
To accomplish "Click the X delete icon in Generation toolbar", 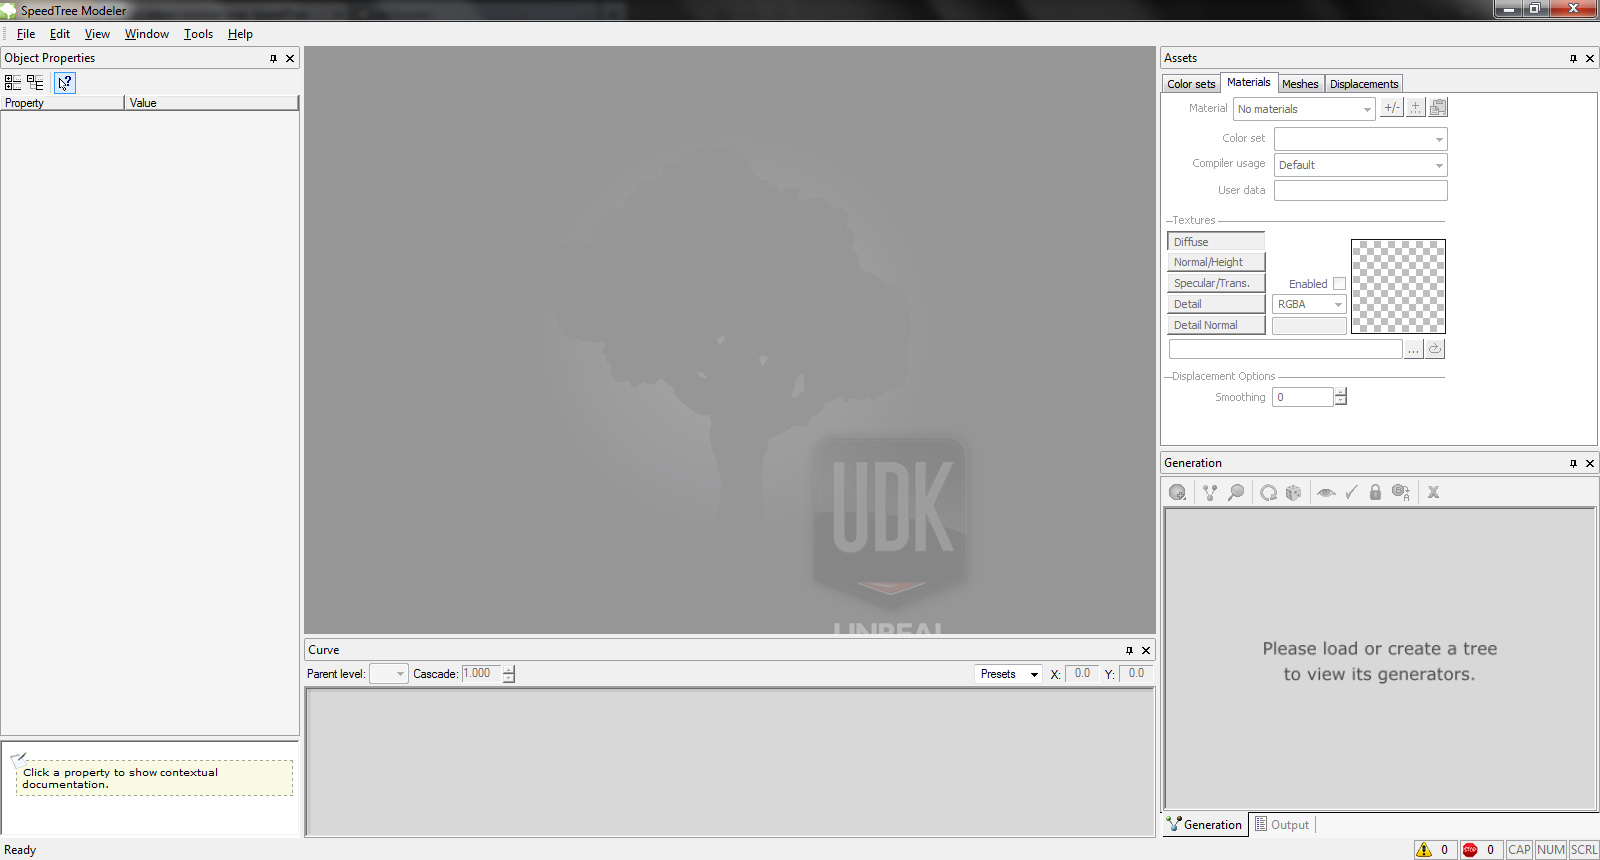I will pos(1433,492).
